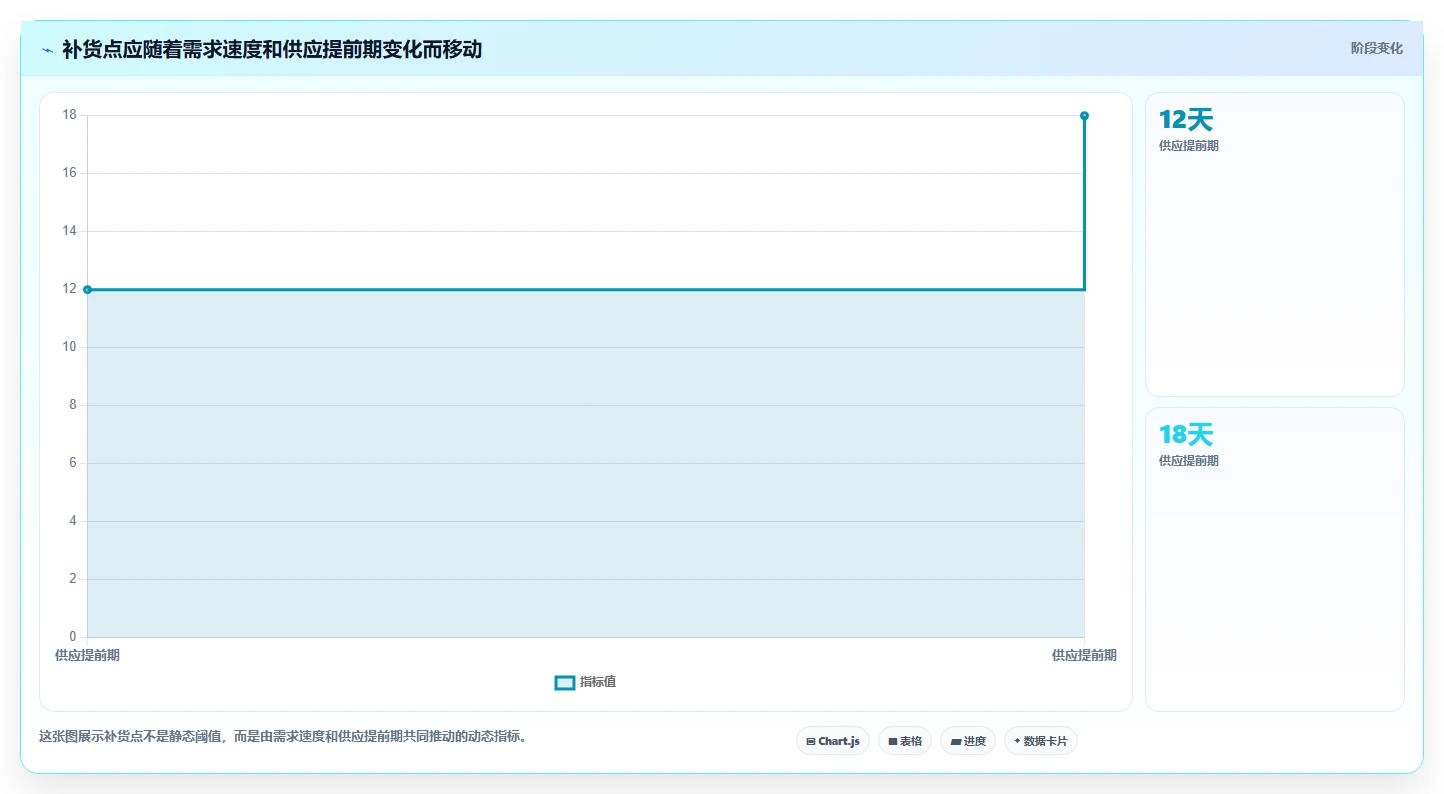Click the 指标值 legend color box
Viewport: 1444px width, 794px height.
click(565, 682)
